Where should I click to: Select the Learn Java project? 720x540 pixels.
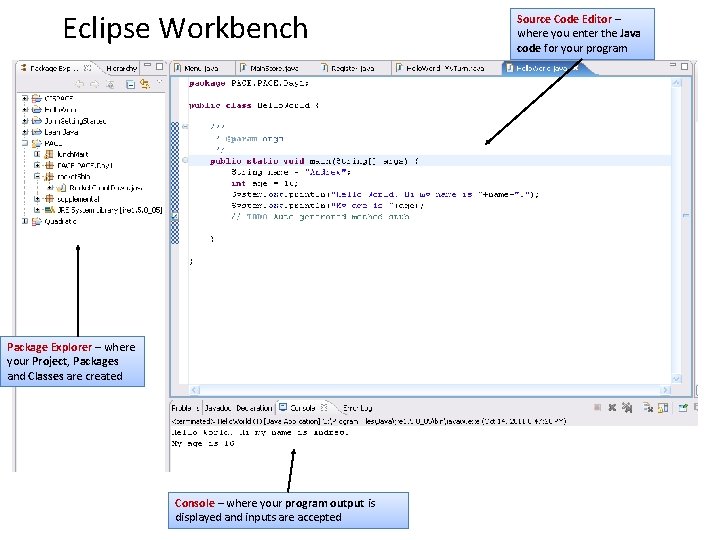click(61, 132)
